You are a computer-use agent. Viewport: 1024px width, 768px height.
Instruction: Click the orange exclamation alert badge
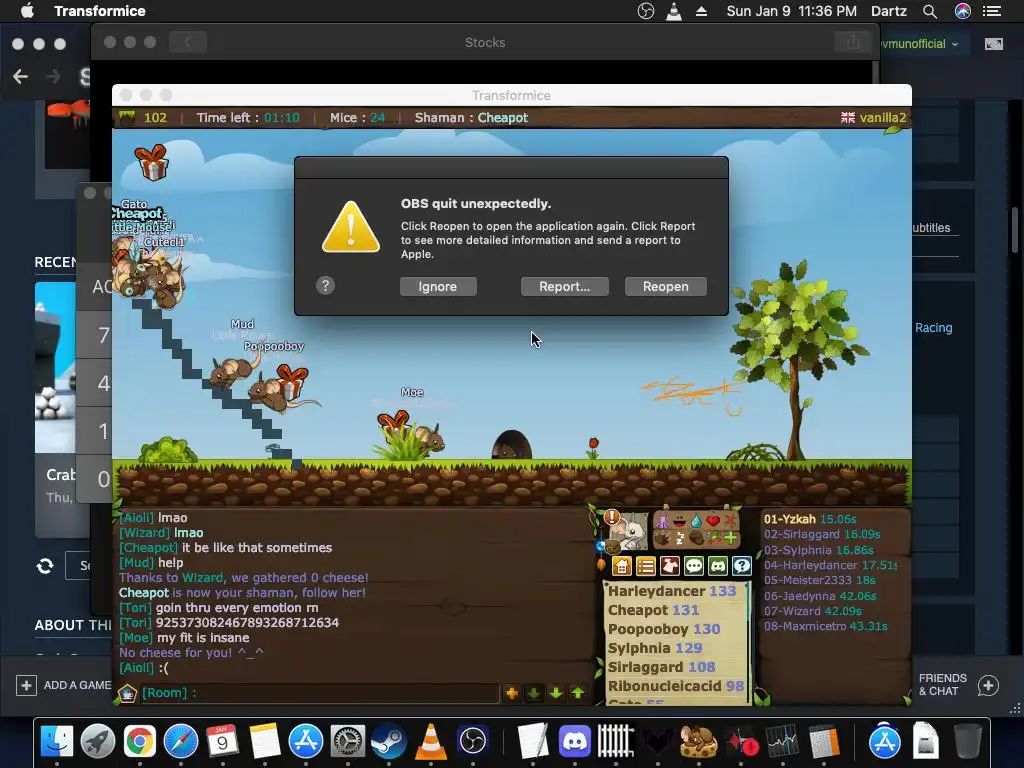(611, 517)
